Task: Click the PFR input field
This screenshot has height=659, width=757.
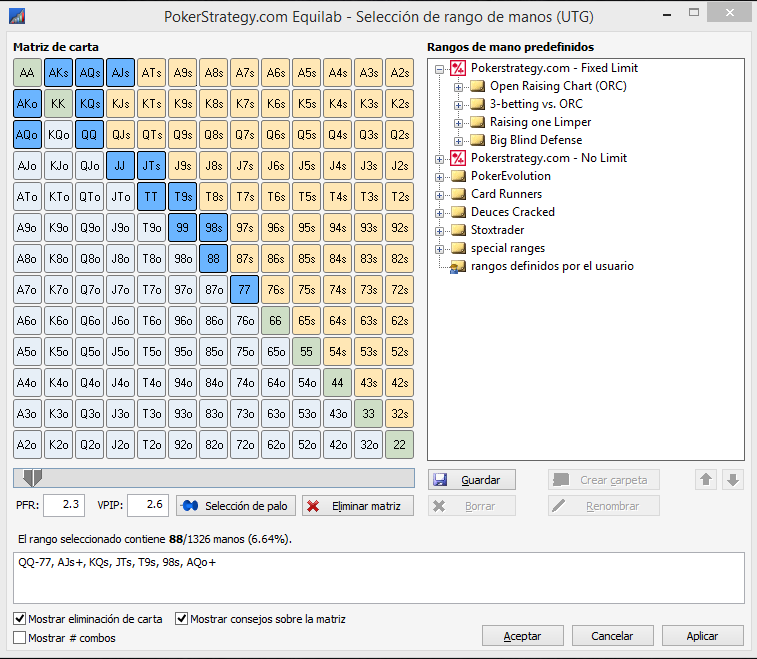Action: click(64, 505)
